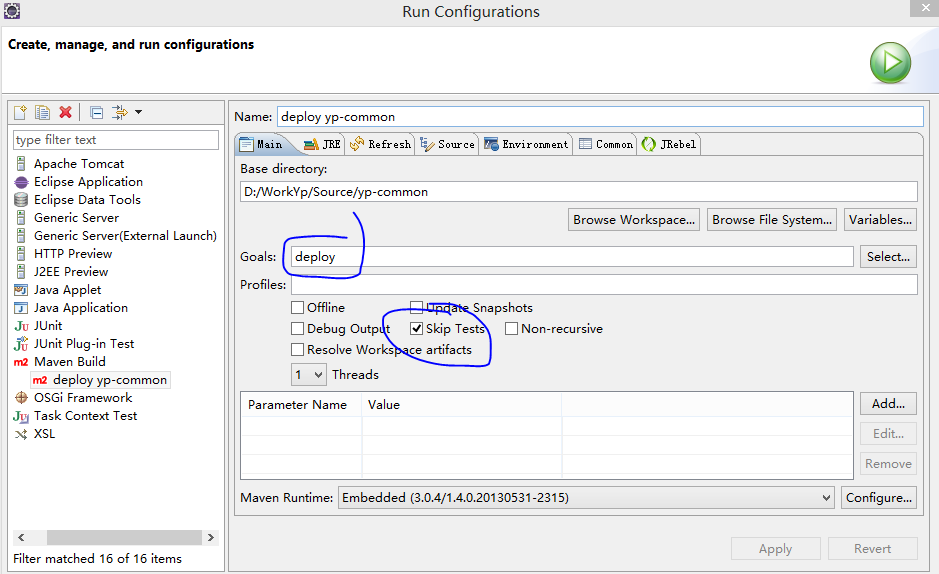Click the green Run icon
The image size is (939, 574).
click(890, 63)
